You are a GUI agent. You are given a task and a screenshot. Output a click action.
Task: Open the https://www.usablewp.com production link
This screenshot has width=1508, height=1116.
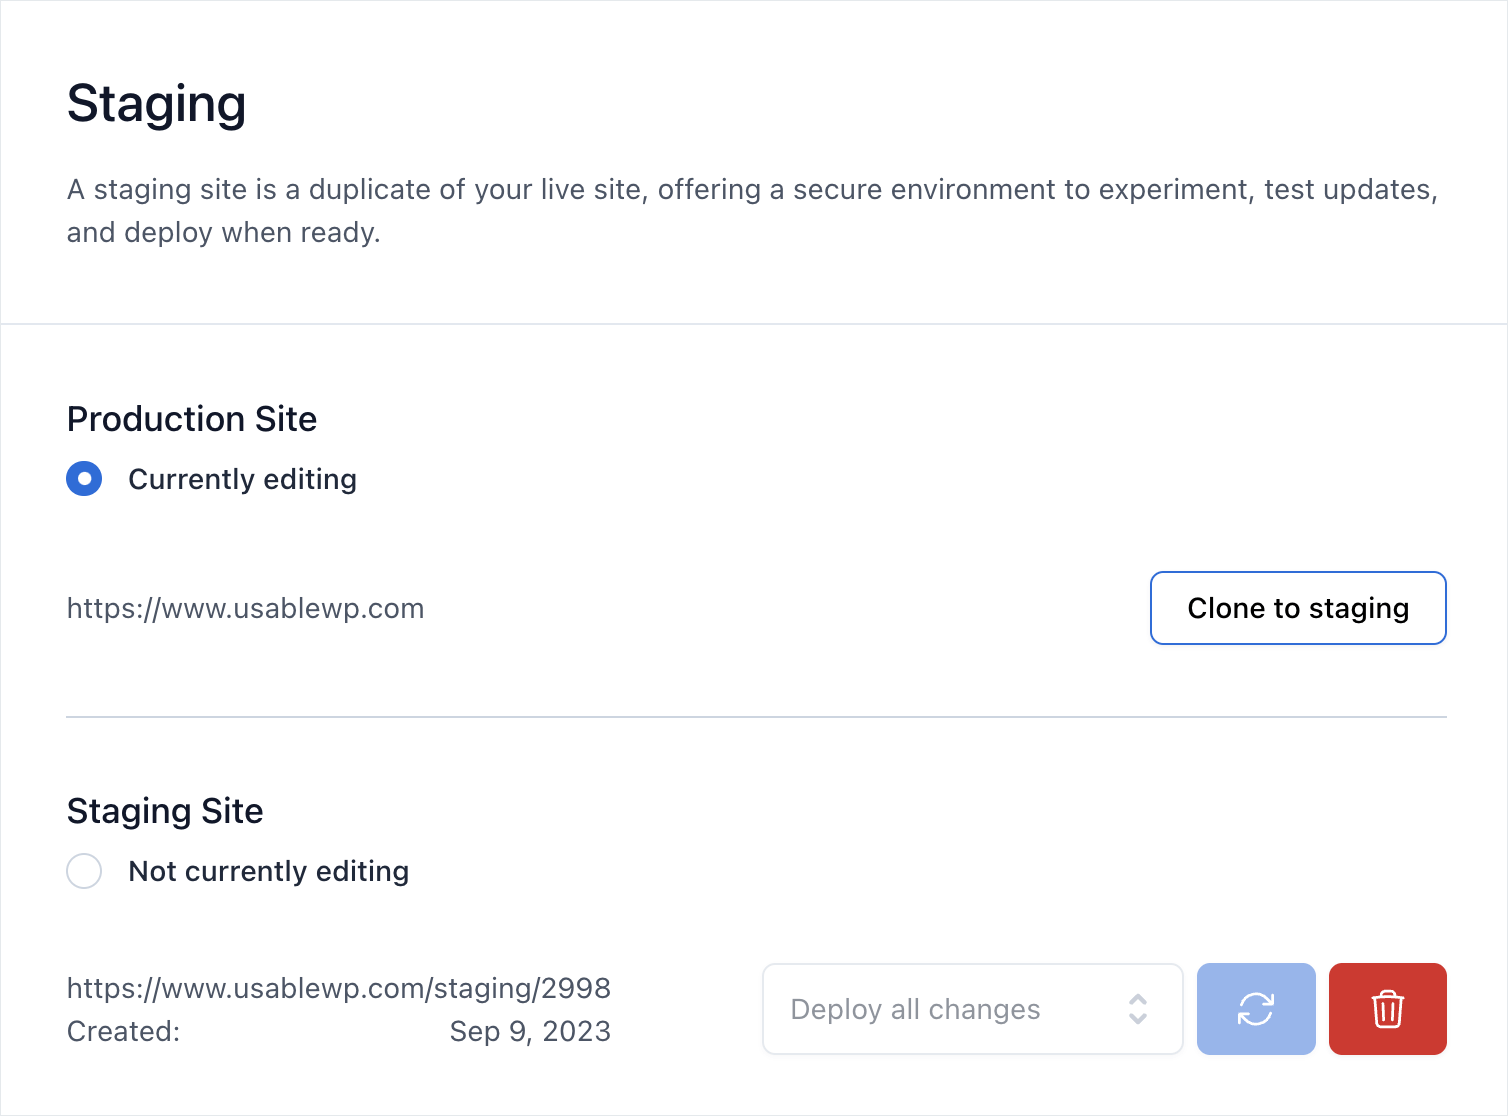click(x=245, y=608)
